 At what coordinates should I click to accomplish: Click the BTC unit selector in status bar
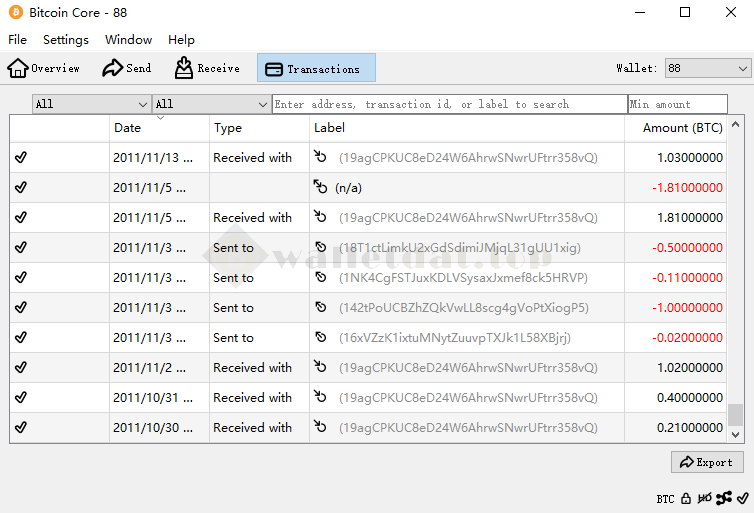(665, 498)
